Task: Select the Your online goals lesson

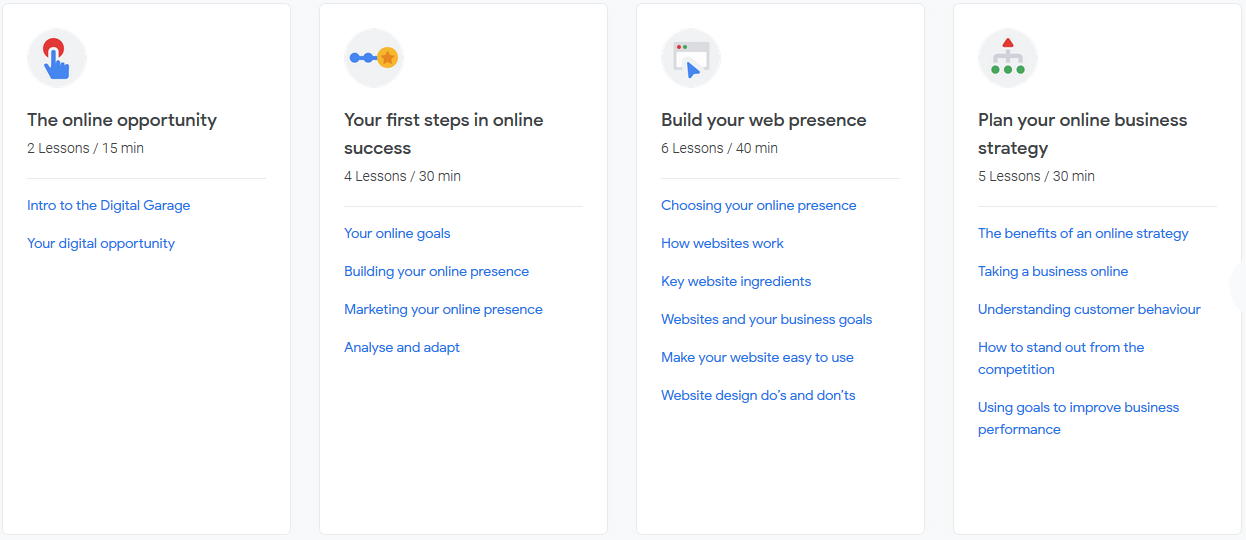Action: (397, 233)
